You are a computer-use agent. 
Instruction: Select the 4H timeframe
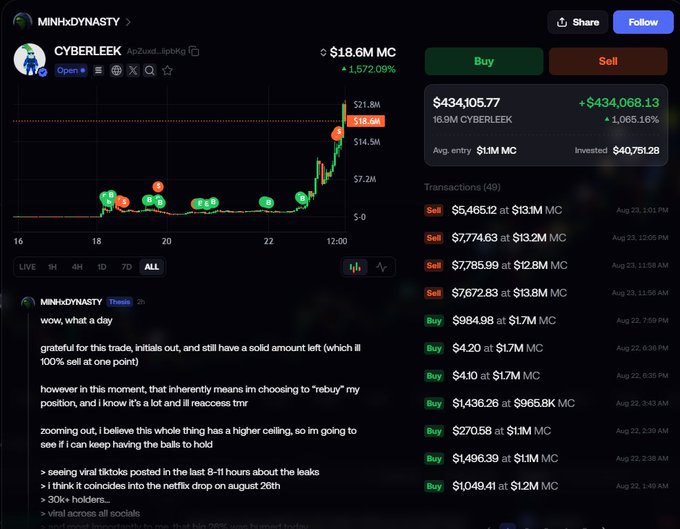[77, 267]
